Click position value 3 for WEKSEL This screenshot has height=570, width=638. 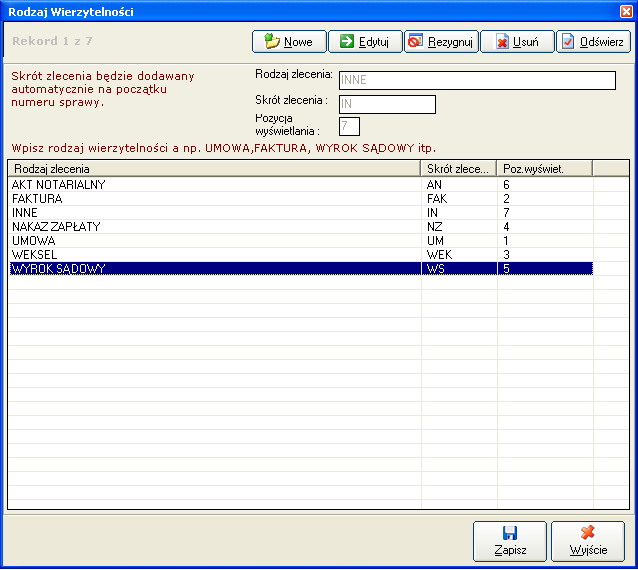(506, 255)
